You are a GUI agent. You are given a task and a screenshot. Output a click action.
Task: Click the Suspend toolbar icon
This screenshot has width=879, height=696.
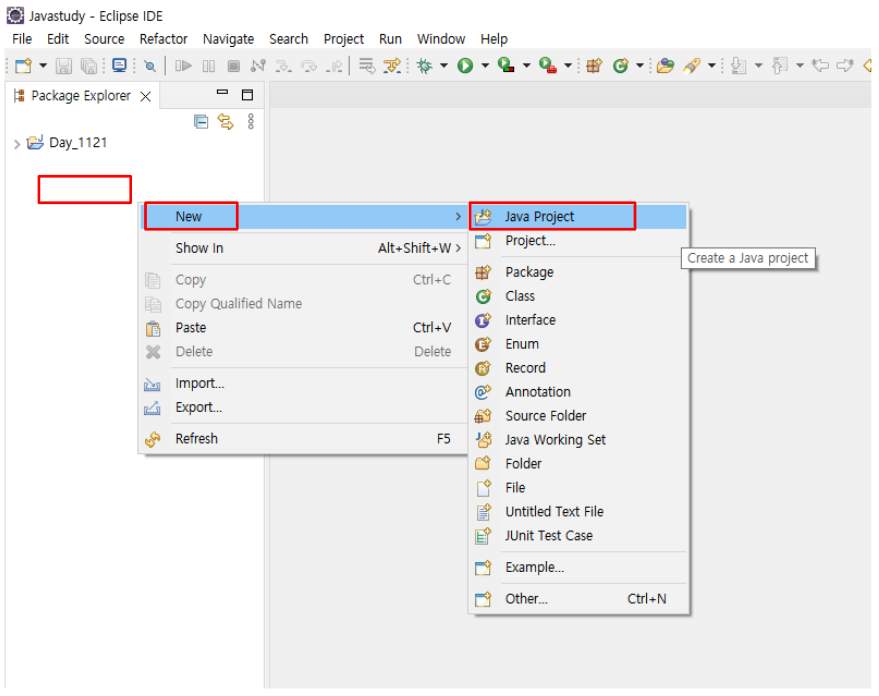pos(209,66)
